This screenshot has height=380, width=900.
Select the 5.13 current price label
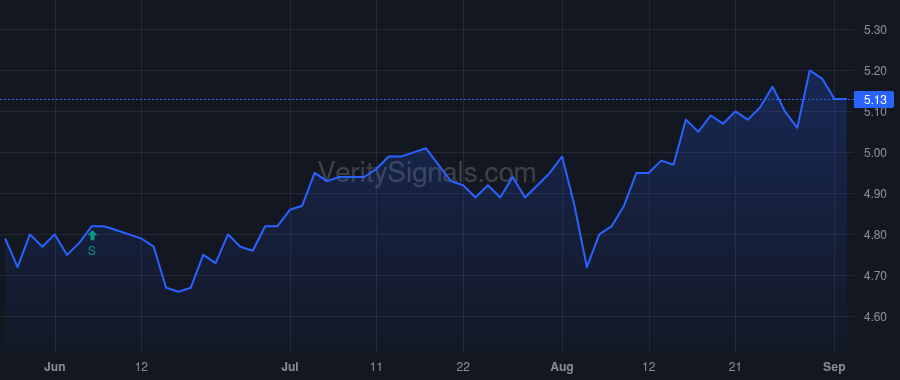[x=874, y=100]
